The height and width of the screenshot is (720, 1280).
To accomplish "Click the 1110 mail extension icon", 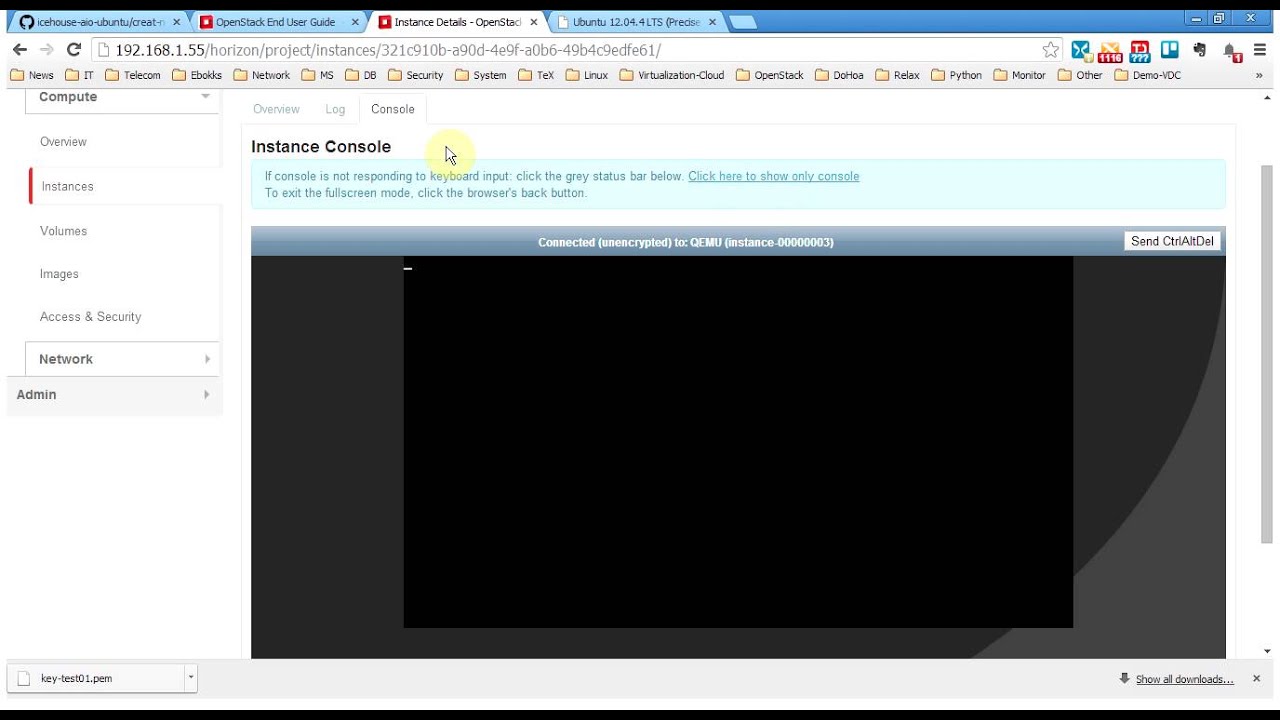I will 1110,51.
